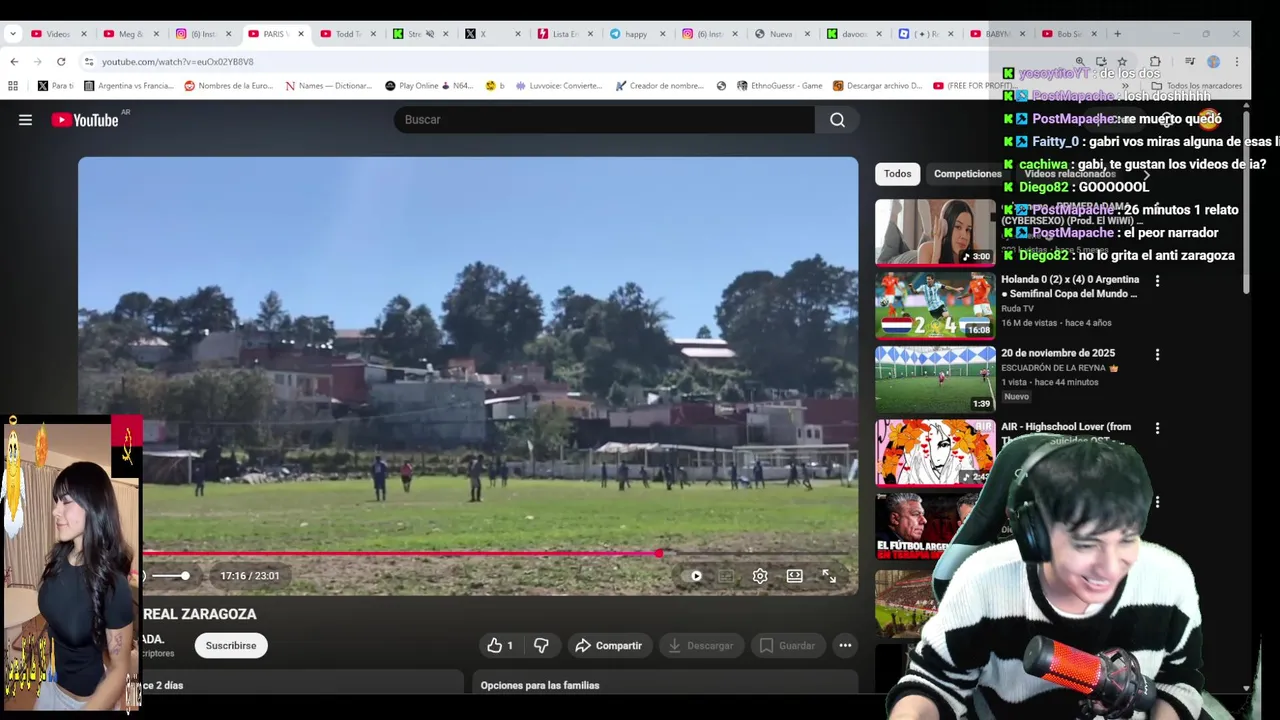Like the video with thumbs up
Viewport: 1280px width, 720px height.
tap(500, 646)
